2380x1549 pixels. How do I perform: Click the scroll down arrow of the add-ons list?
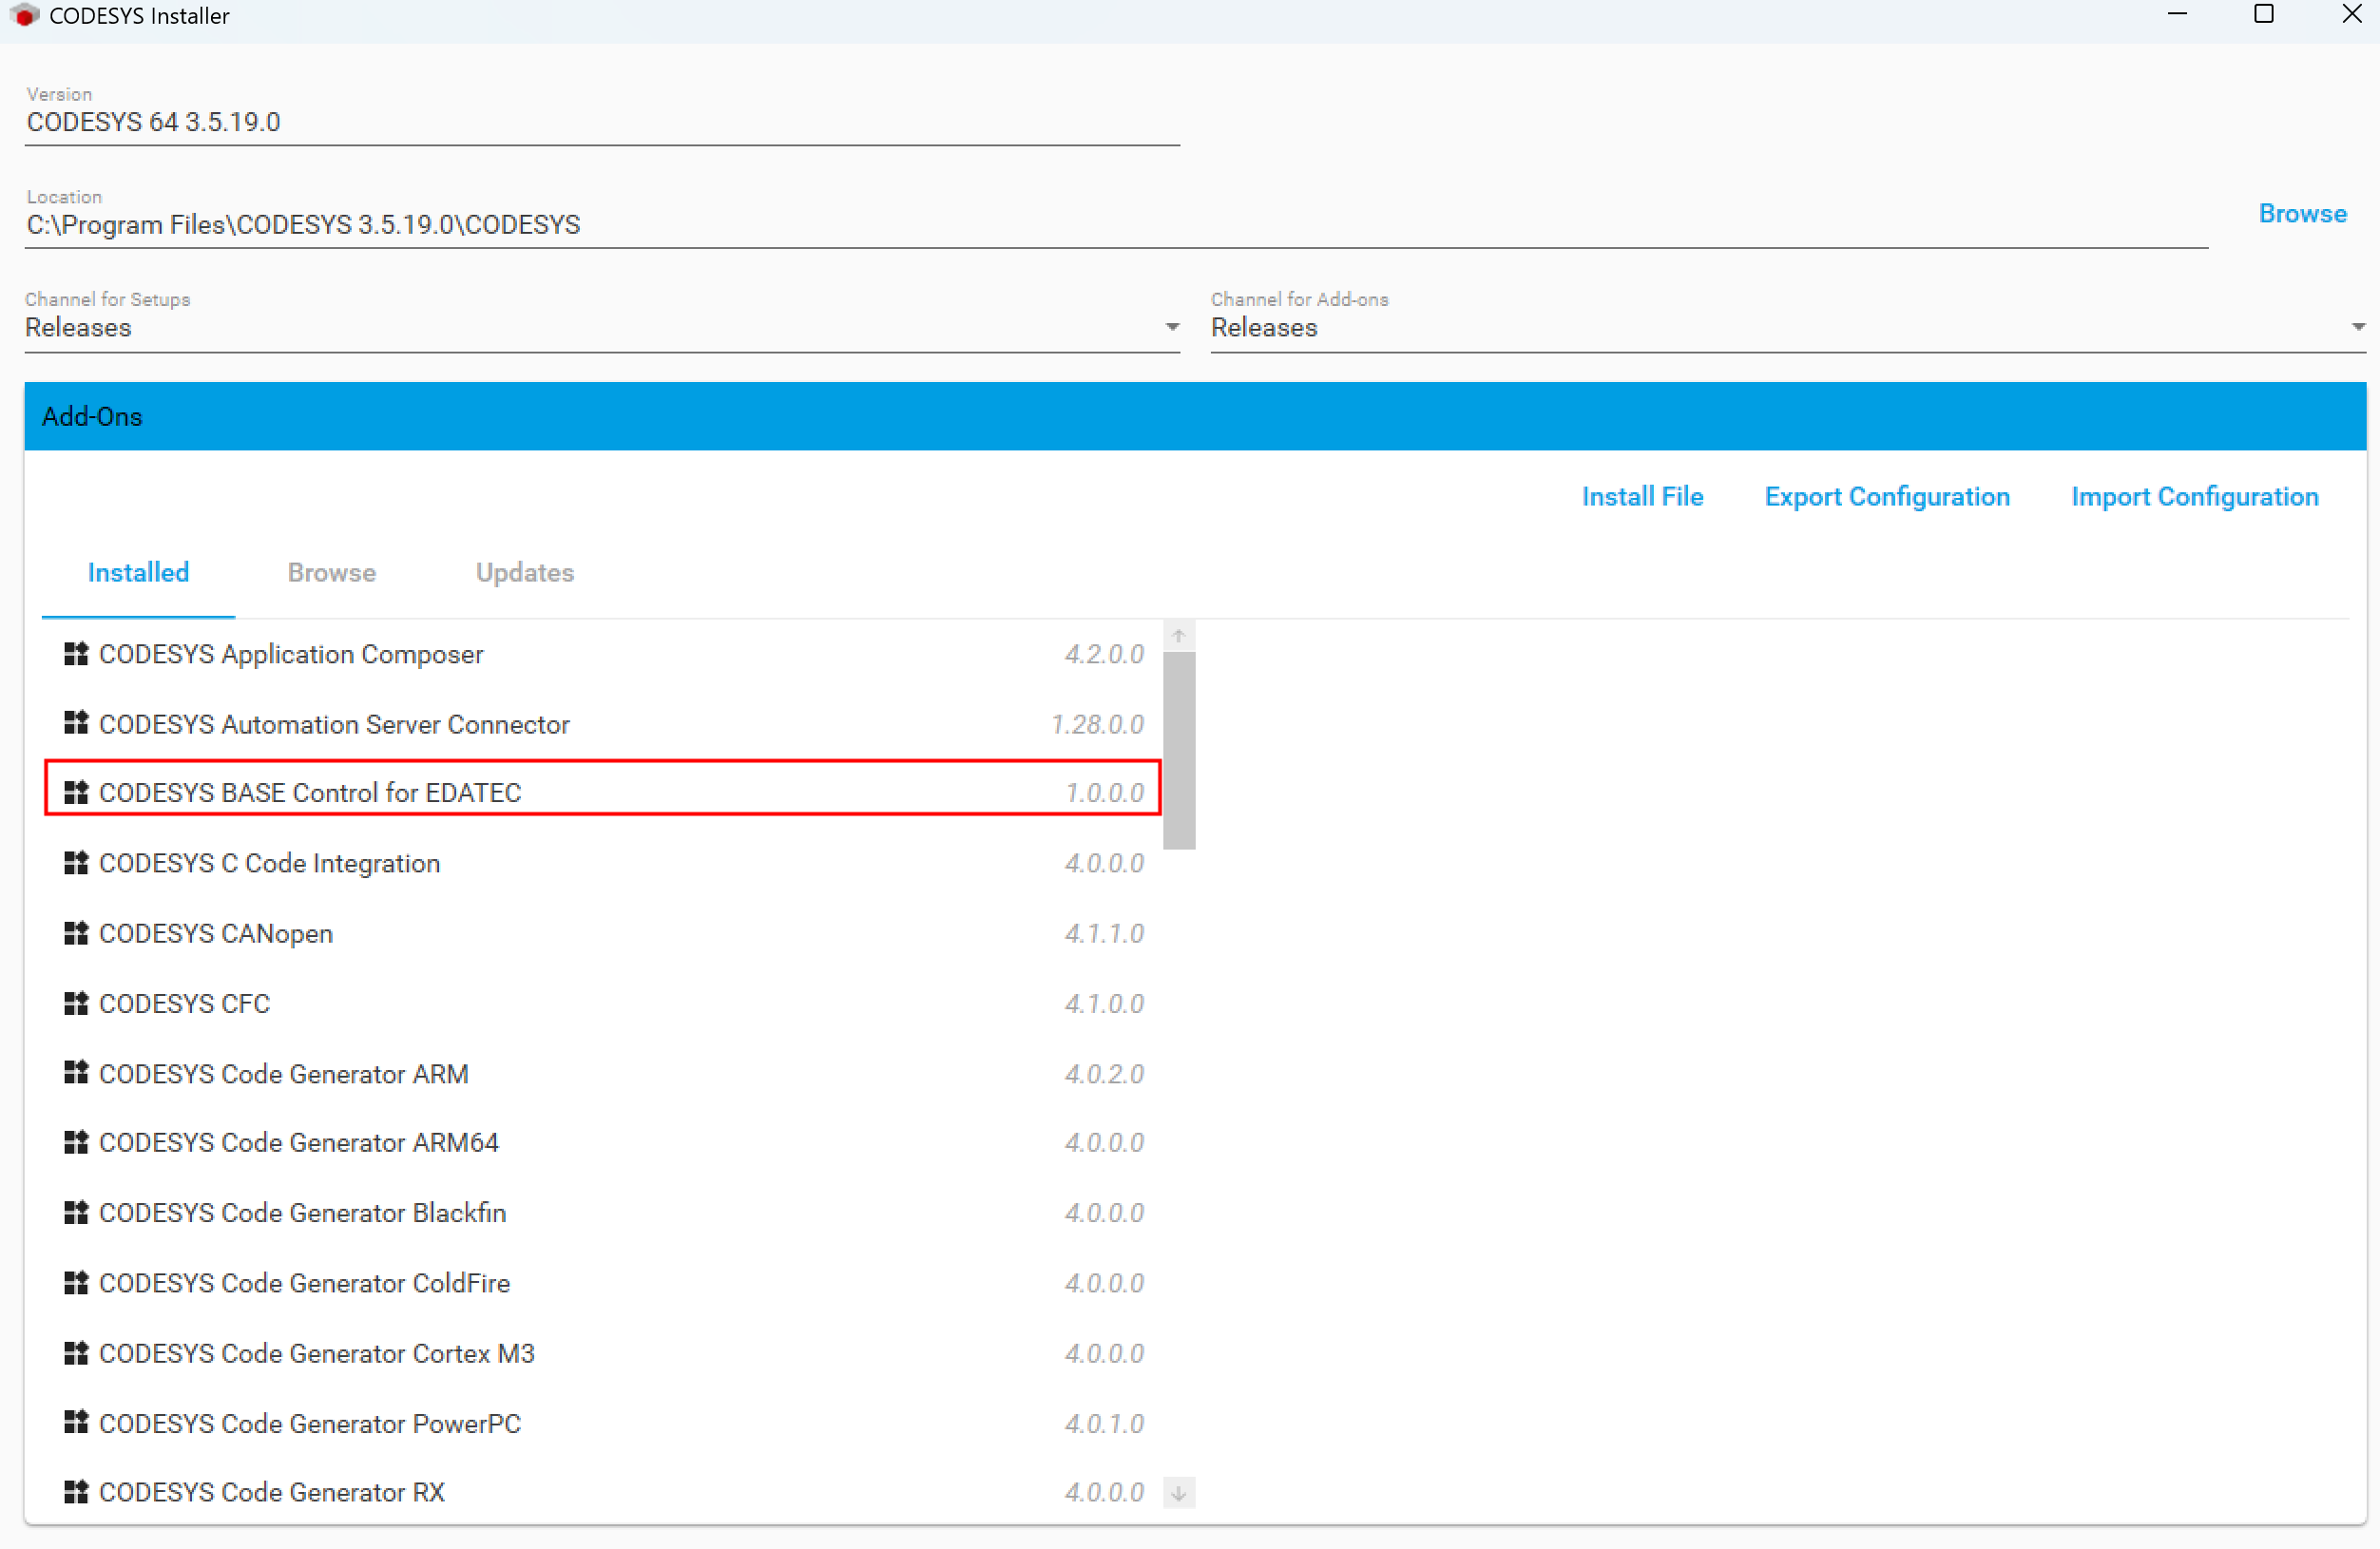point(1178,1493)
